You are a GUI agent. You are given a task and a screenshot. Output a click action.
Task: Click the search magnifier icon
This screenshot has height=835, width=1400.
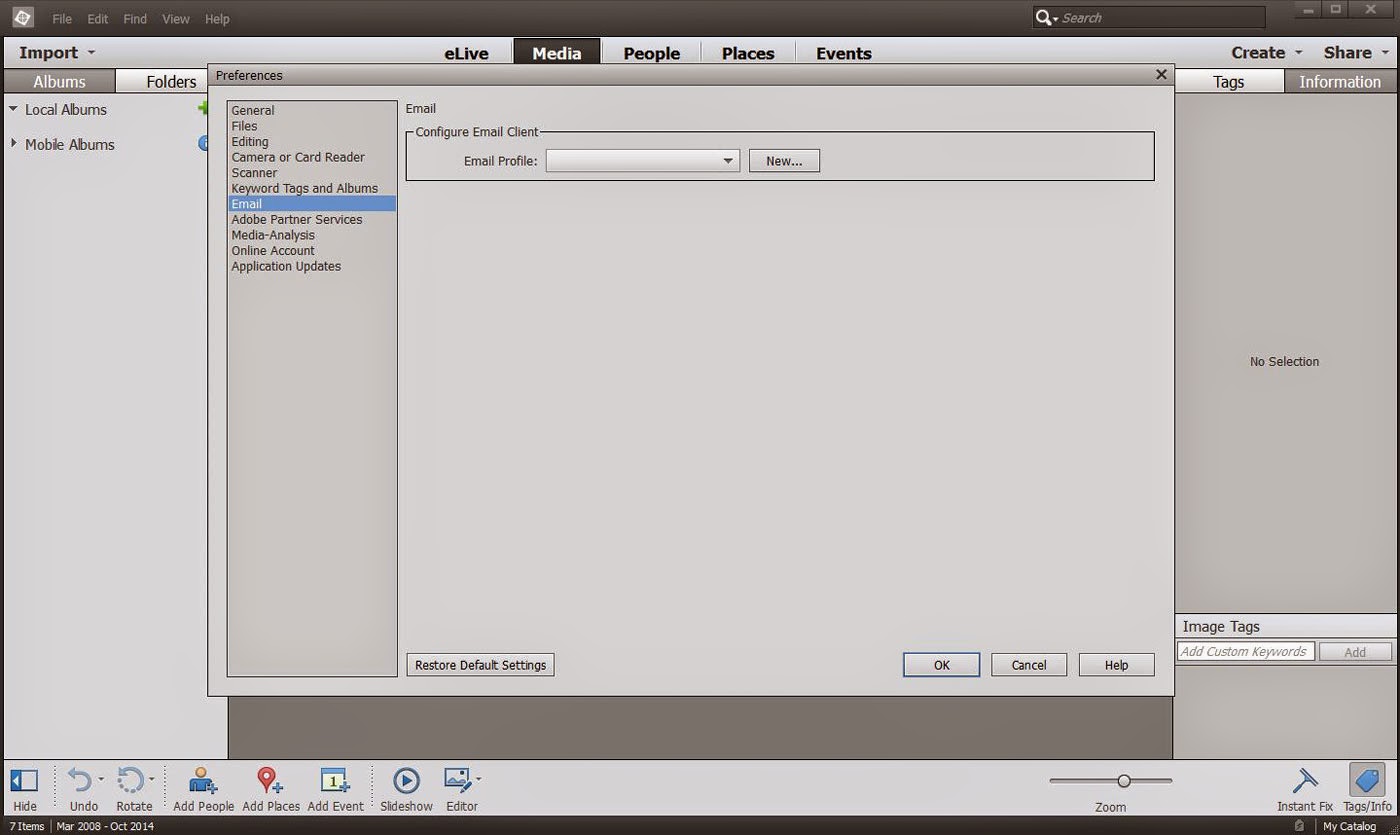[x=1045, y=18]
